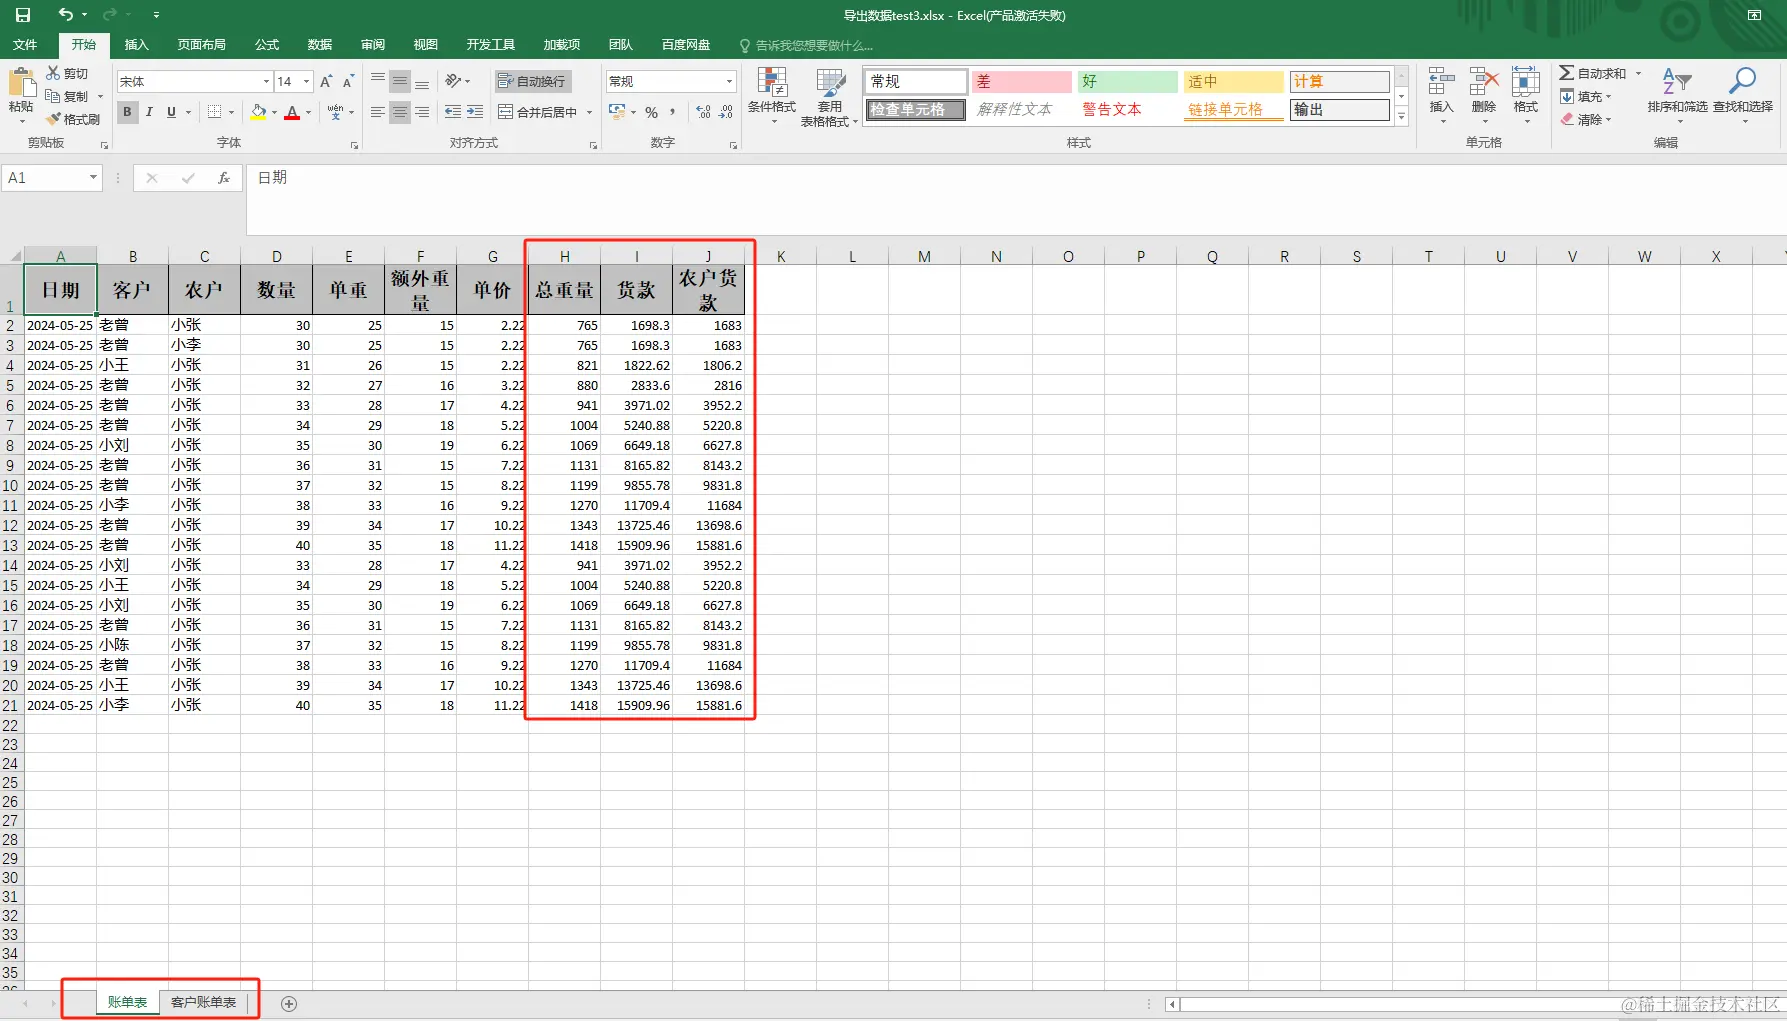
Task: Save the workbook with the floppy icon
Action: click(x=23, y=15)
